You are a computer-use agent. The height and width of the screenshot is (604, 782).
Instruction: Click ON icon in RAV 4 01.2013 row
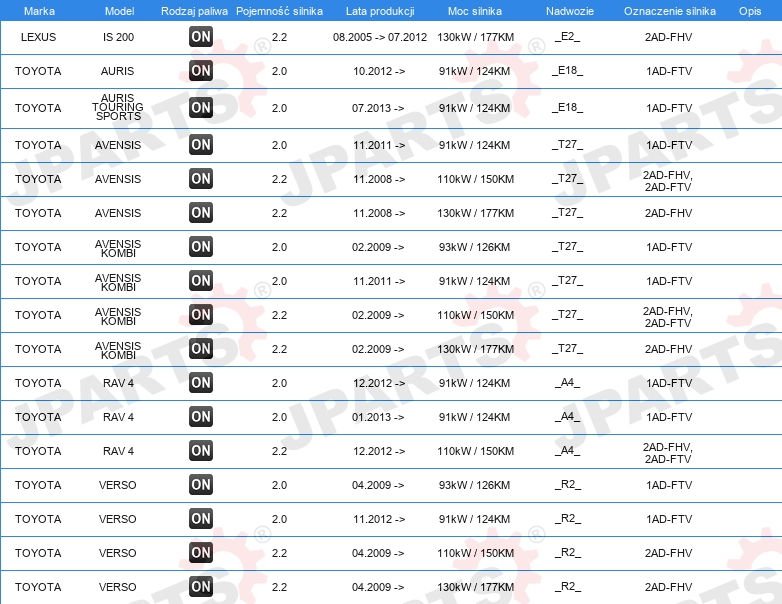point(200,416)
